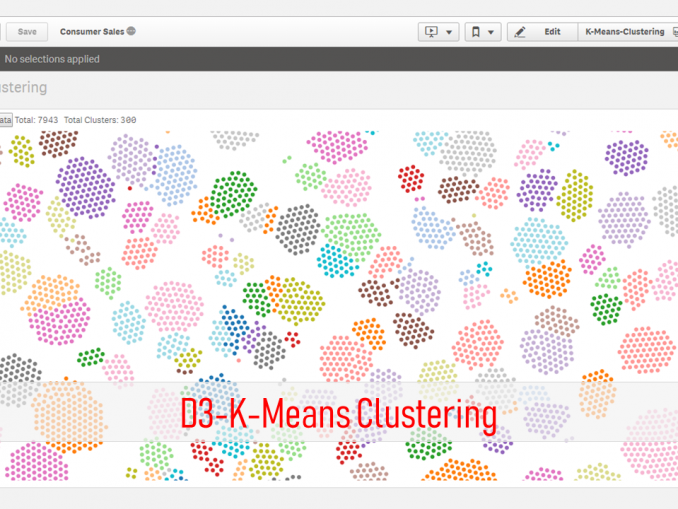
Task: Select the orange cluster on the right side
Action: coord(548,280)
